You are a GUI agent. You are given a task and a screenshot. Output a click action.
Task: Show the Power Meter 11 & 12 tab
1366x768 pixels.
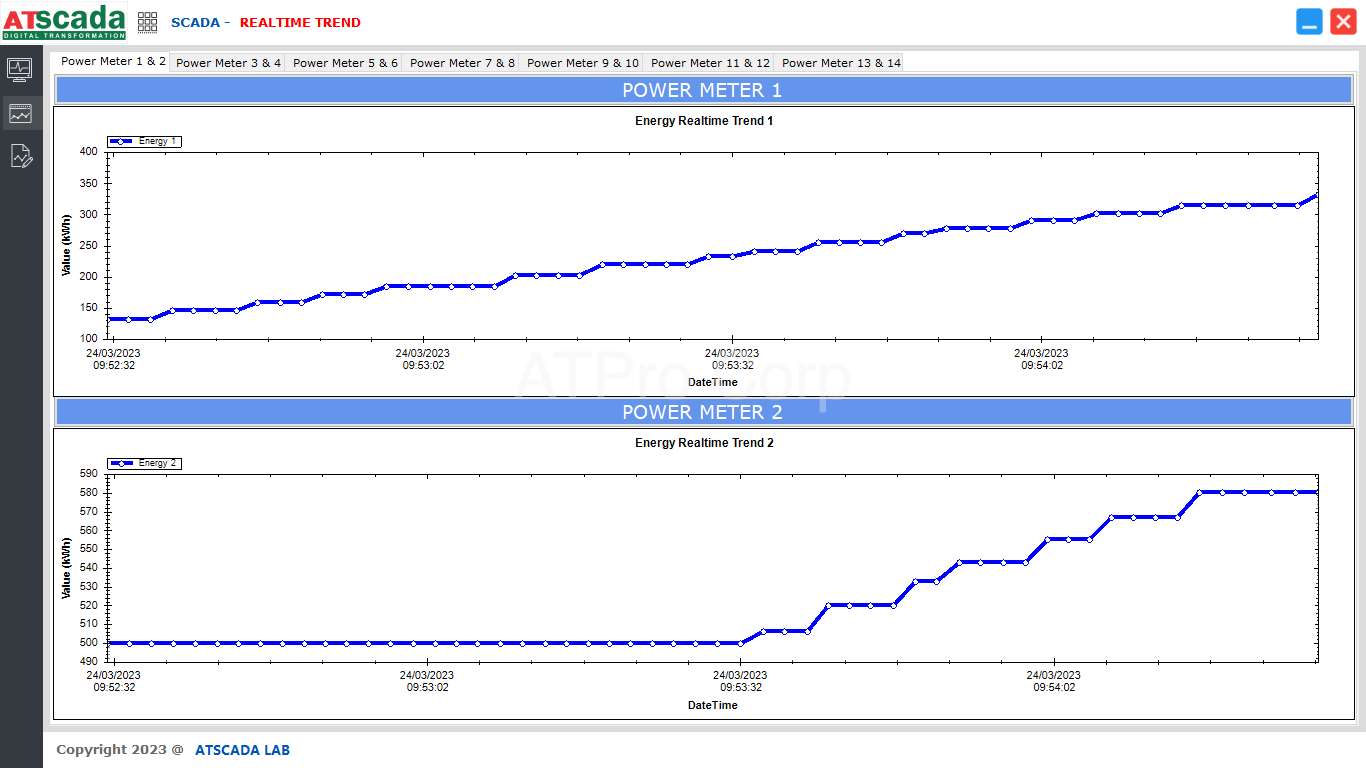click(710, 63)
